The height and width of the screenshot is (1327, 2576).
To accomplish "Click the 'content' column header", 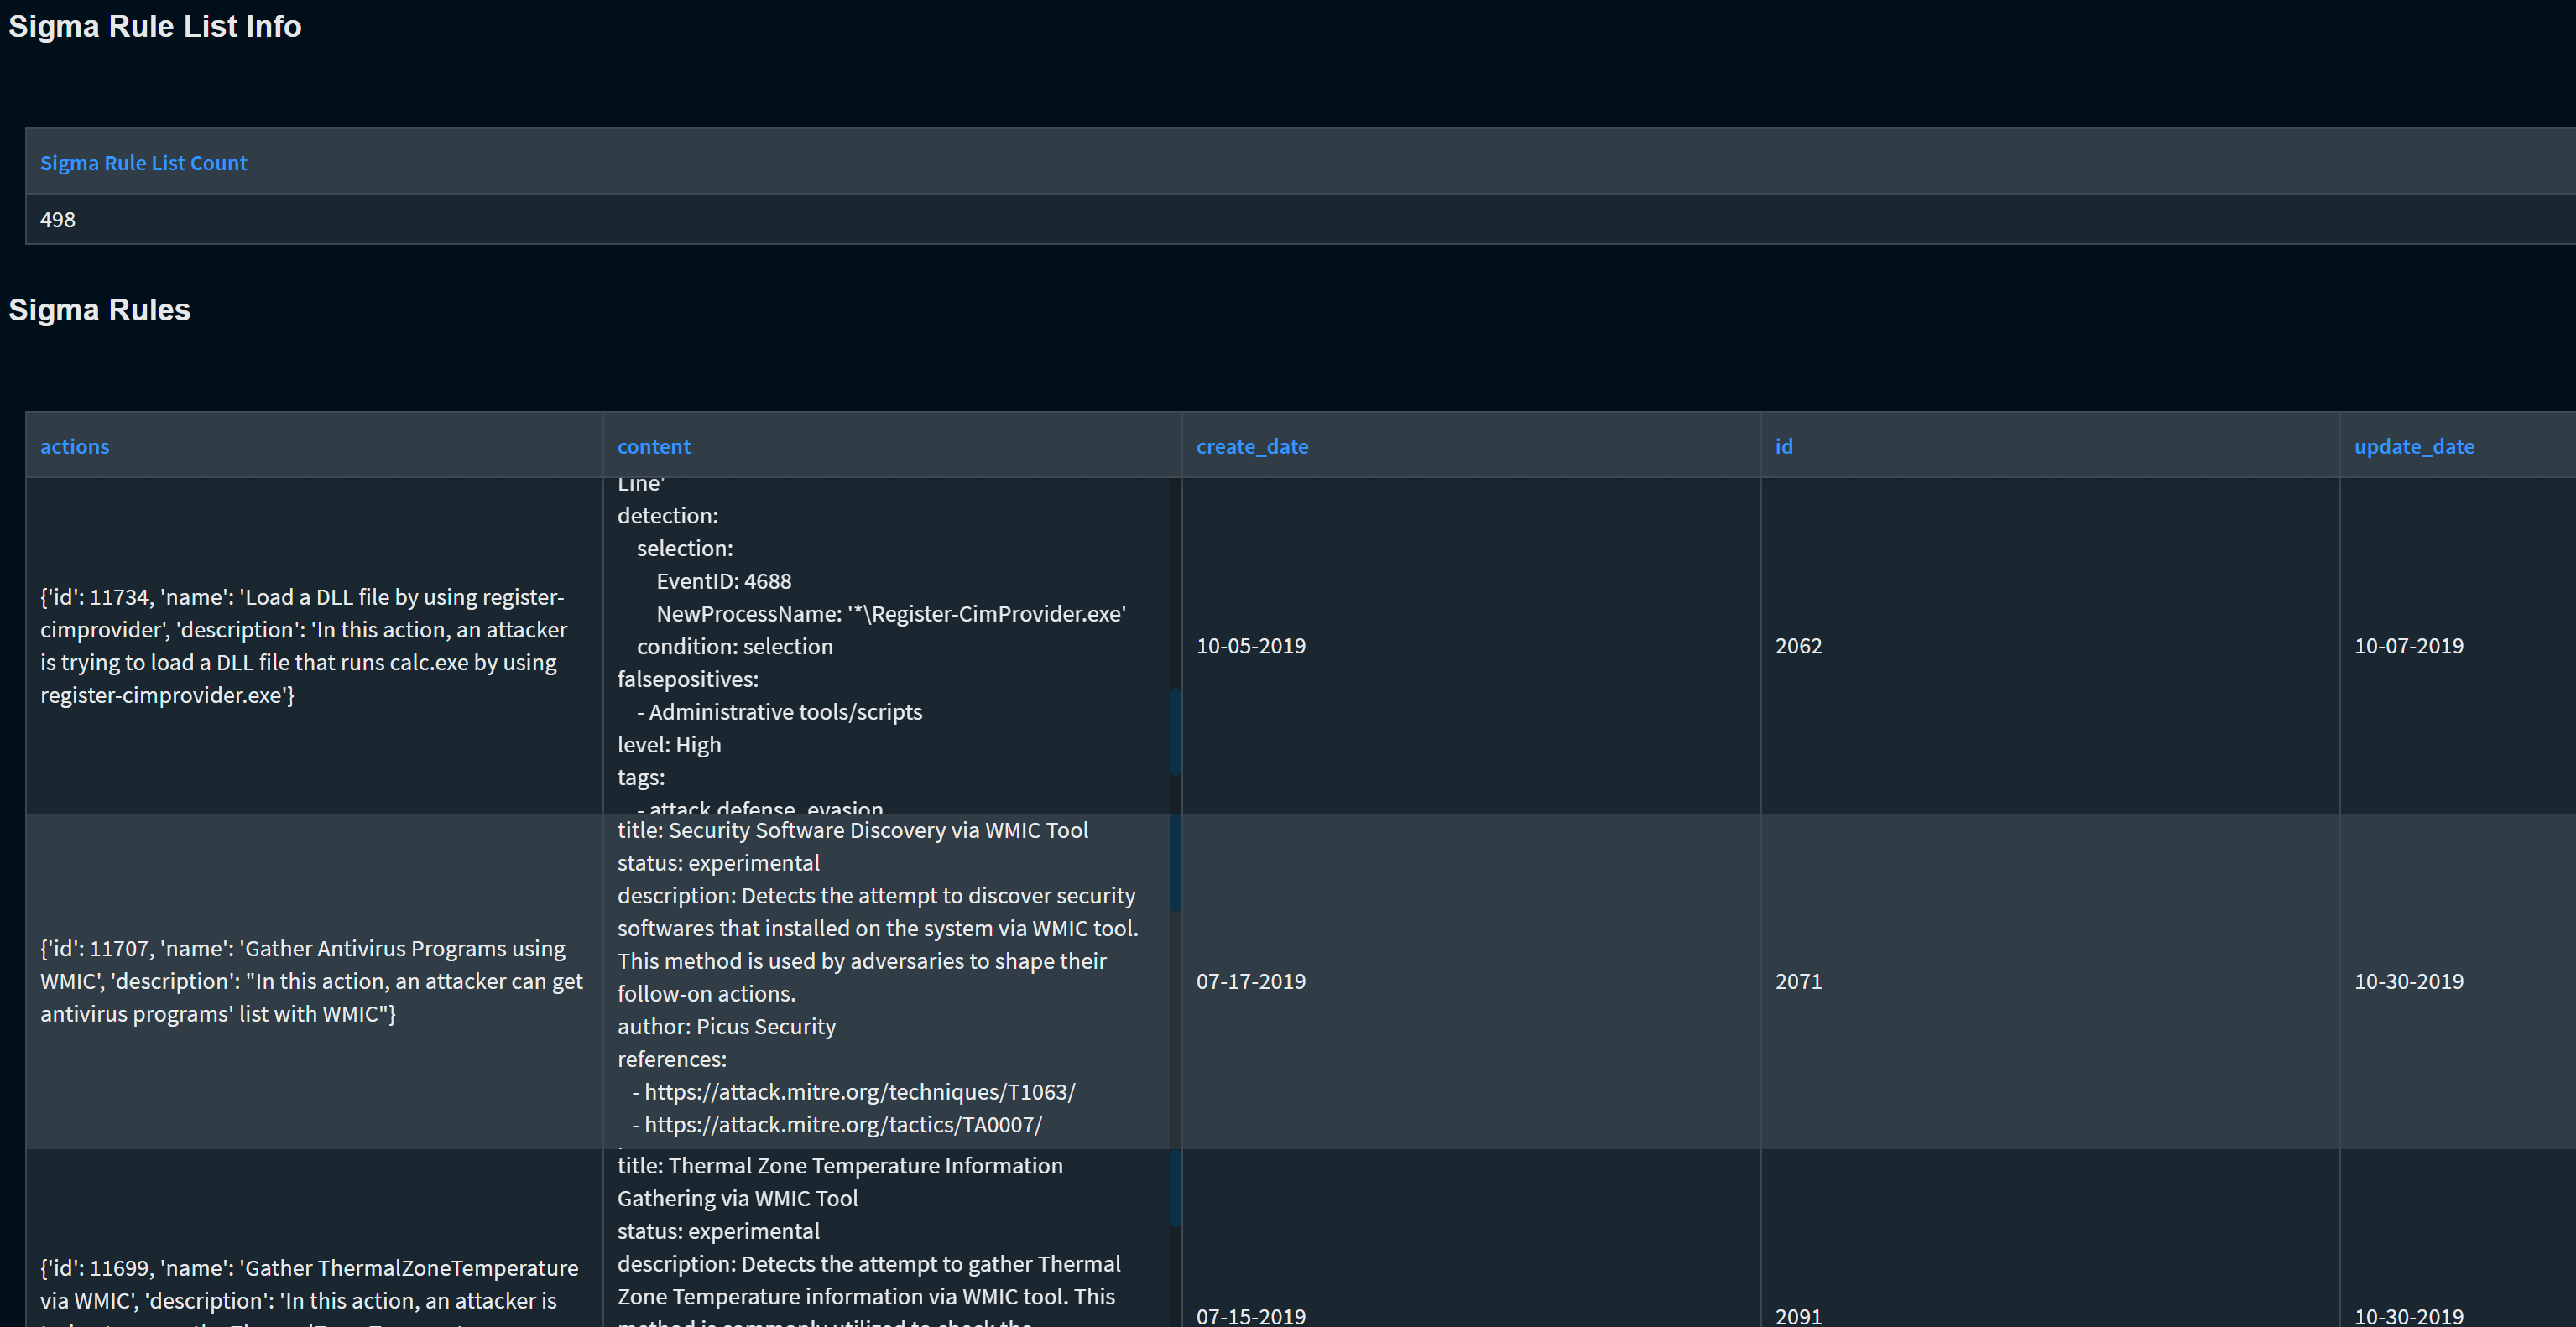I will 653,446.
